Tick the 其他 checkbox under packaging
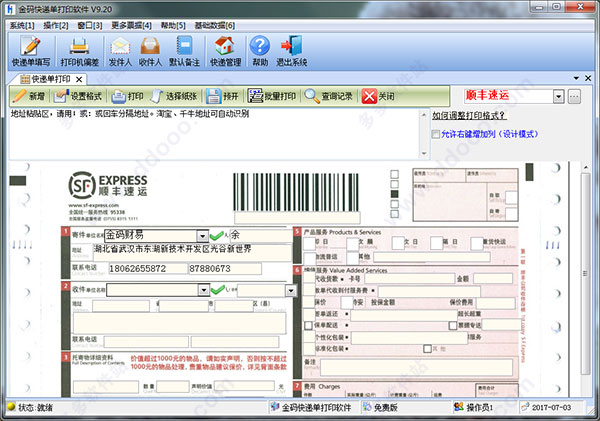 pyautogui.click(x=427, y=349)
